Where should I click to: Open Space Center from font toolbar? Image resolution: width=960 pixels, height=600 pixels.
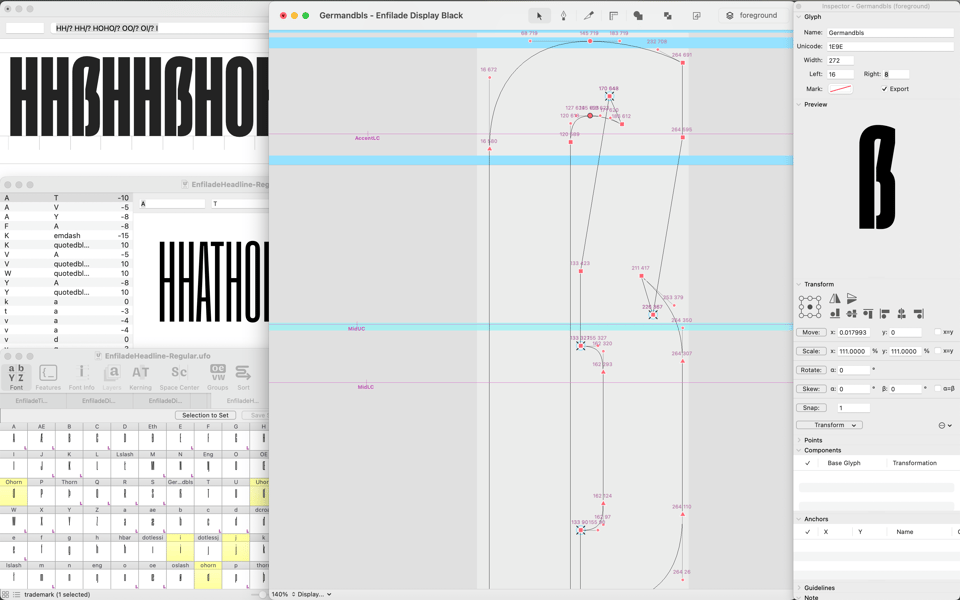179,376
